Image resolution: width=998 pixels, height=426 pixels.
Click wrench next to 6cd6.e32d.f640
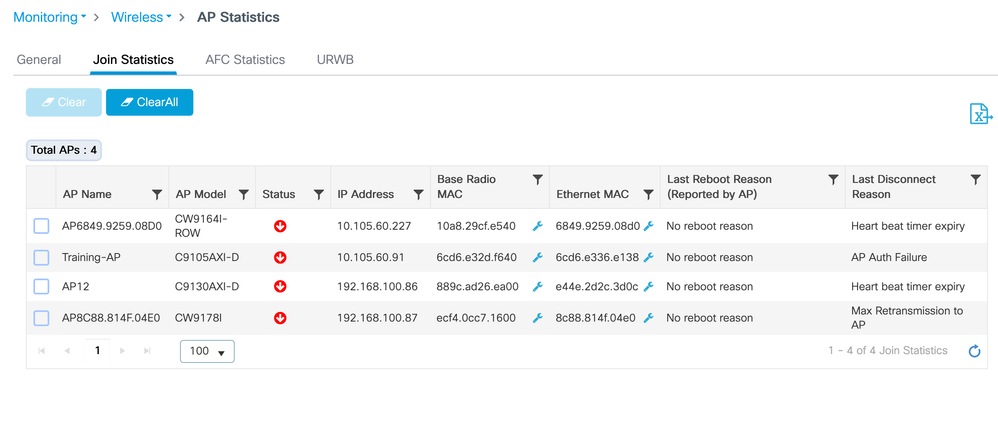(x=537, y=257)
